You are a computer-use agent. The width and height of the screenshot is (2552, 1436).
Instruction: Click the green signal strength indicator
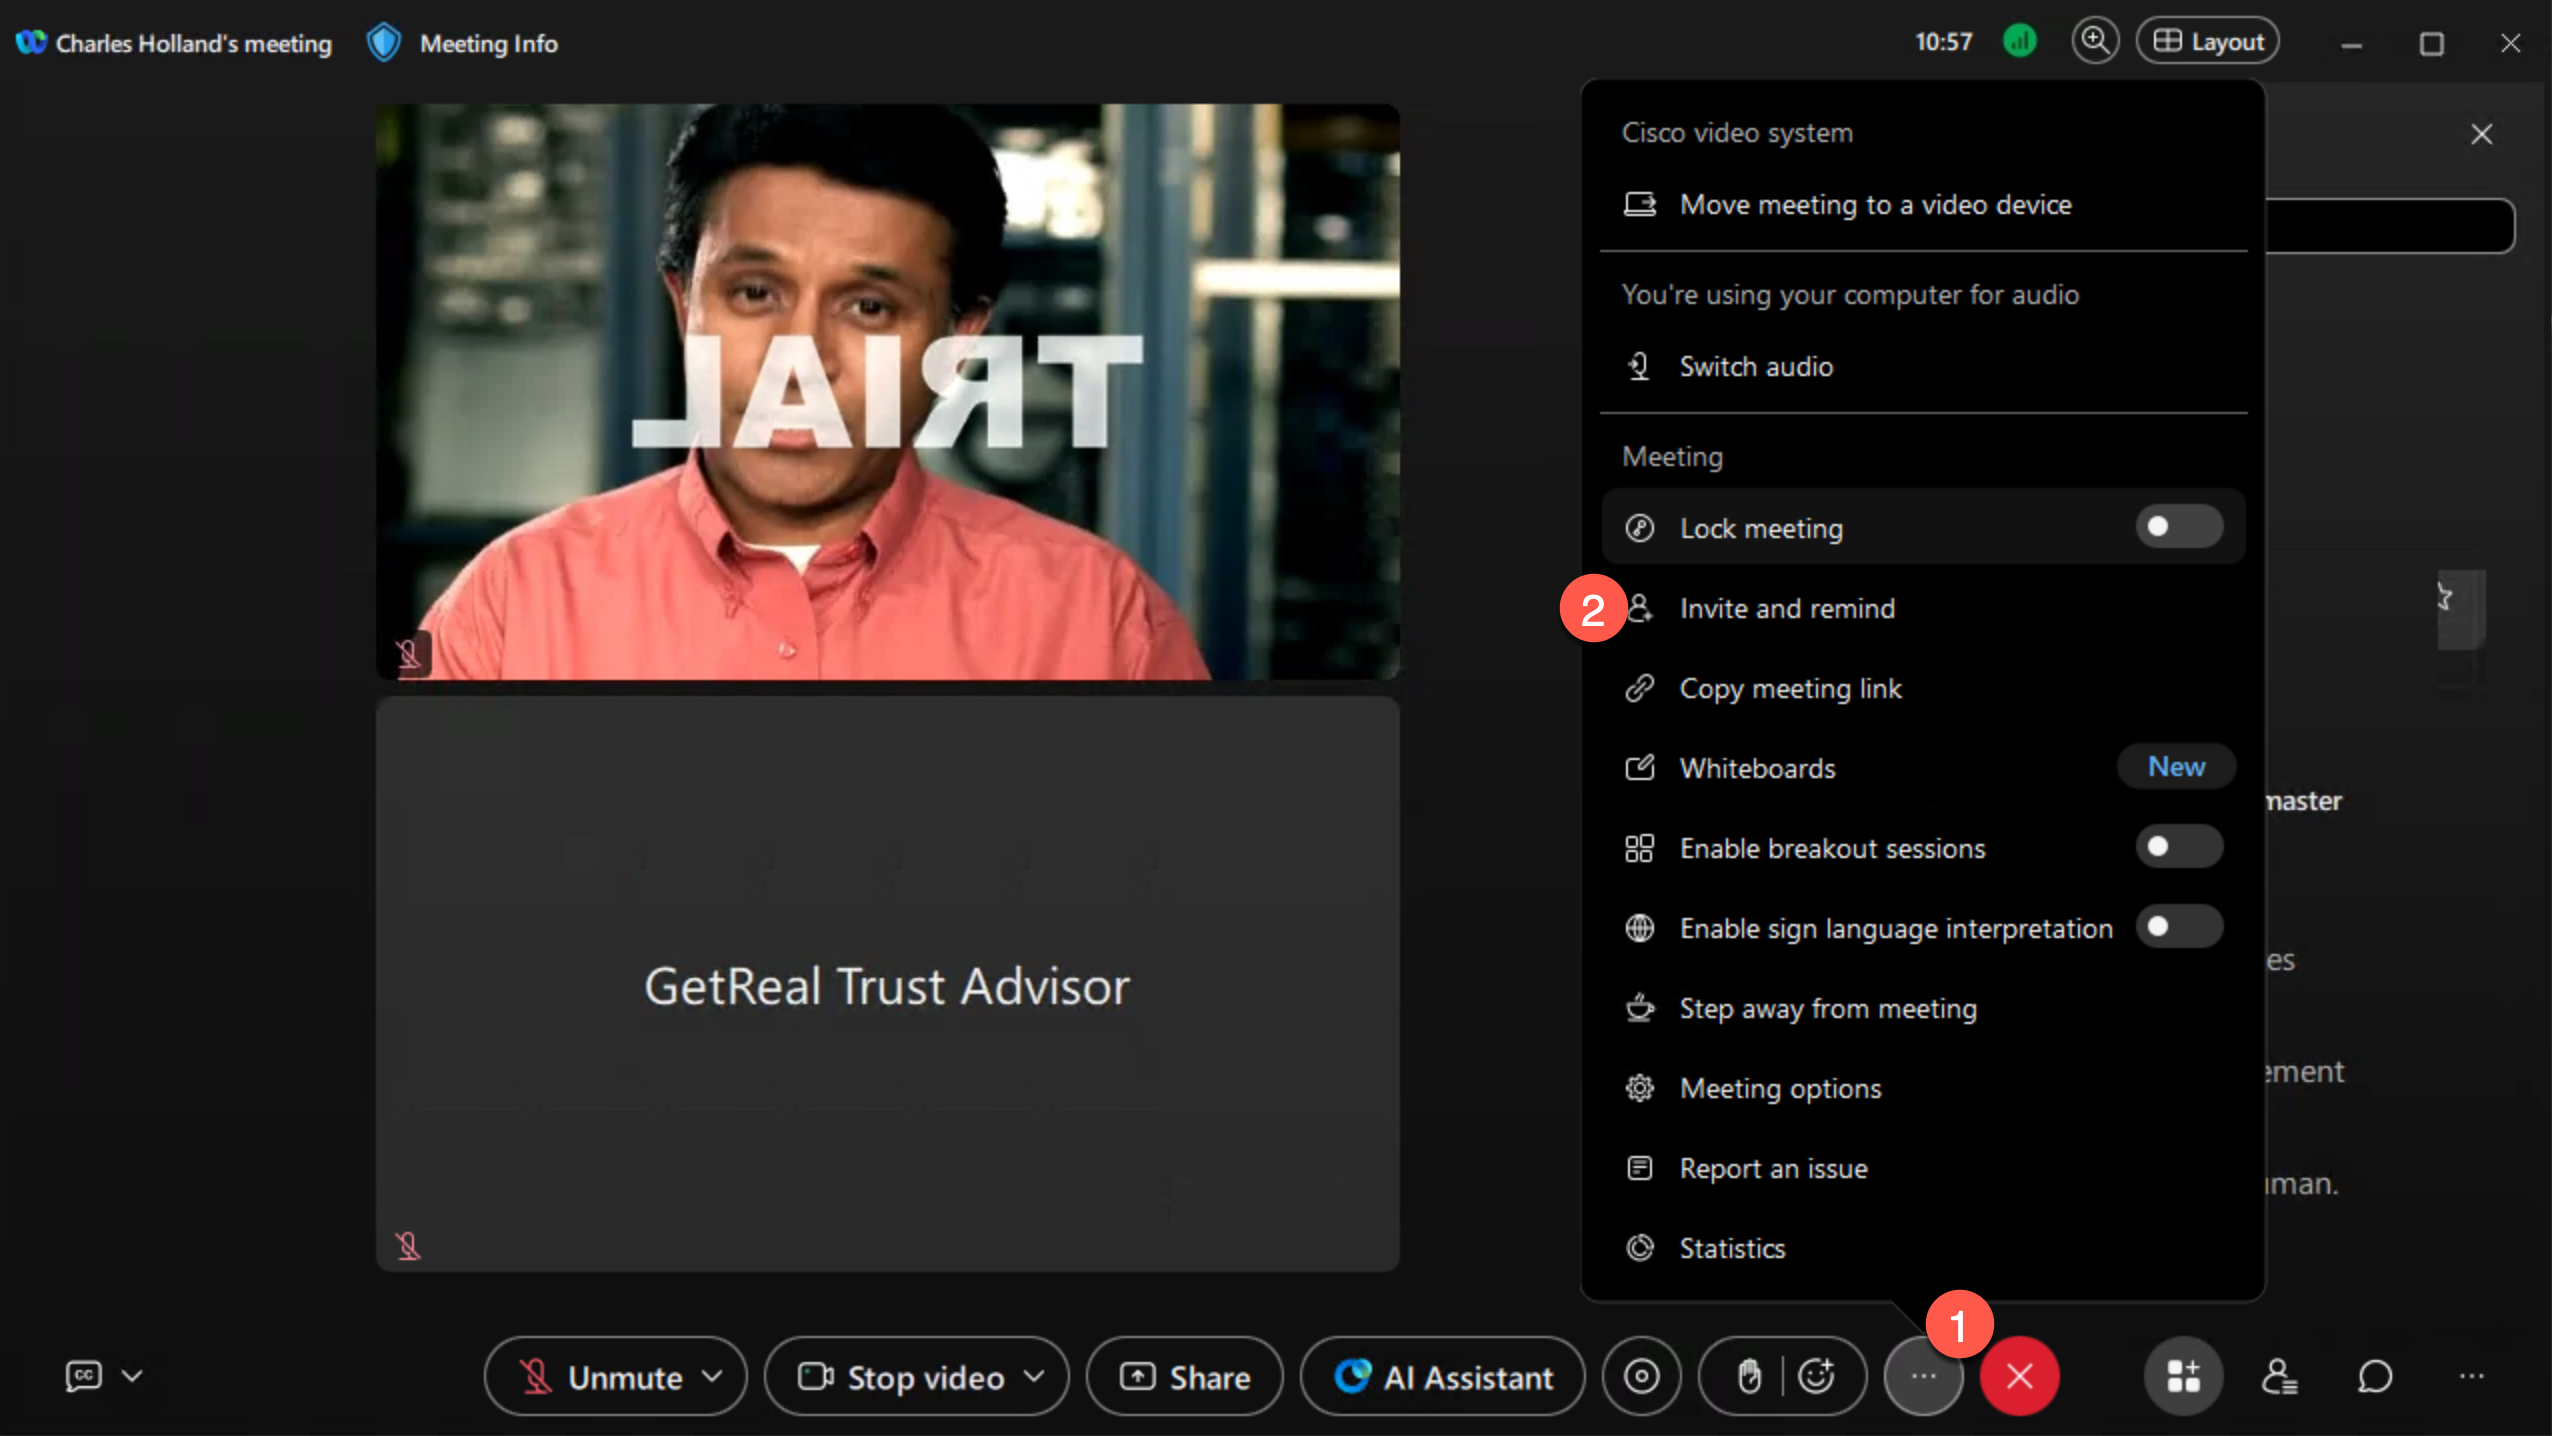point(2019,42)
